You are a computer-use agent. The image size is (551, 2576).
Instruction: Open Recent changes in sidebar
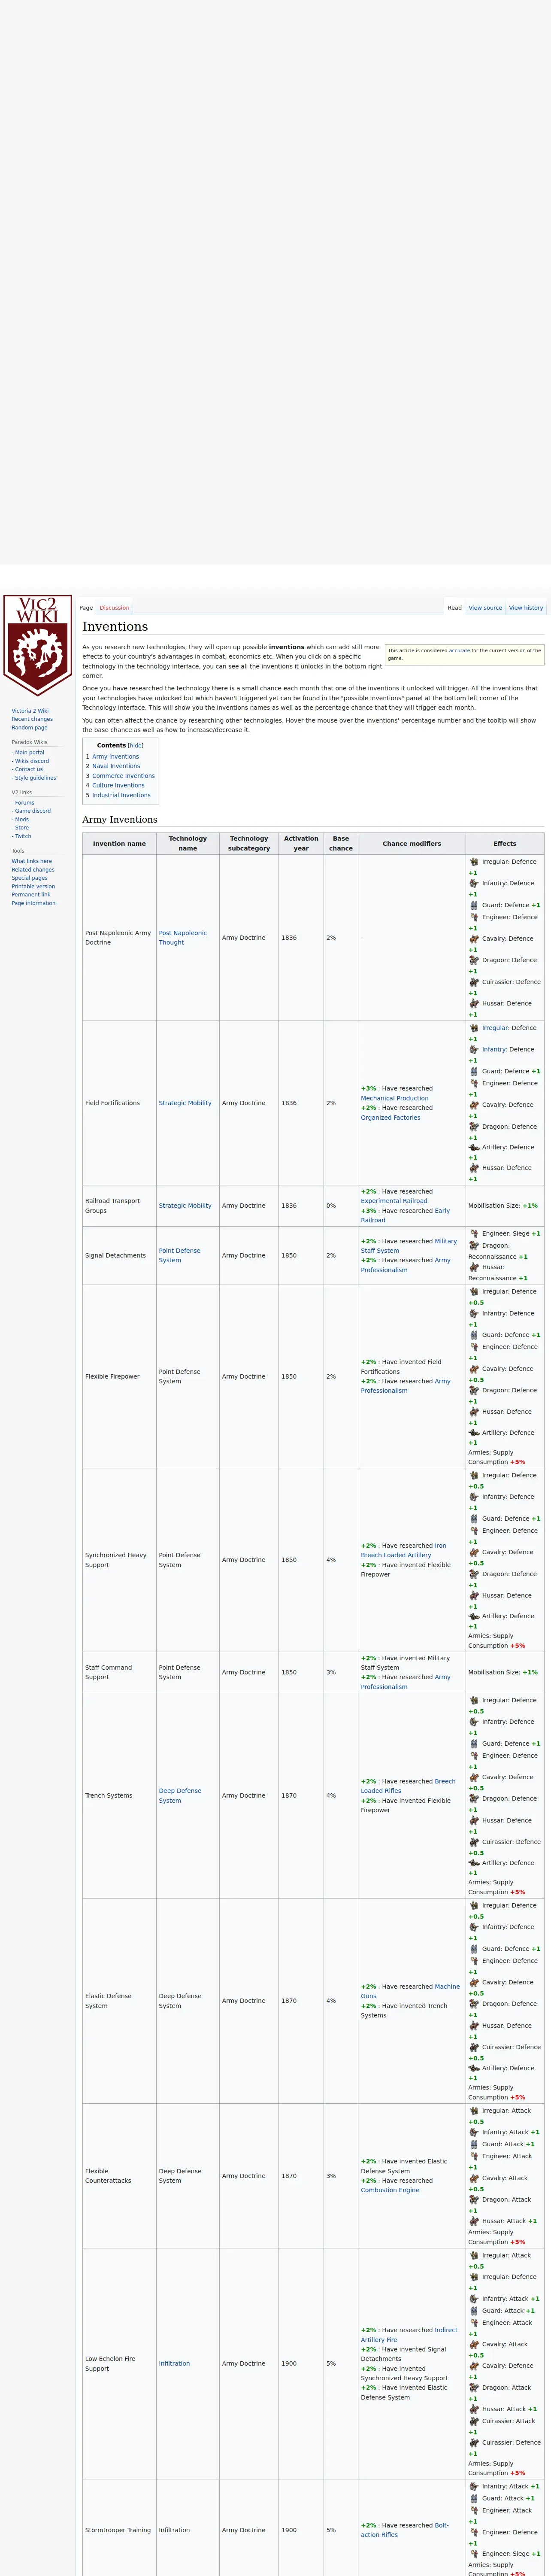point(32,719)
